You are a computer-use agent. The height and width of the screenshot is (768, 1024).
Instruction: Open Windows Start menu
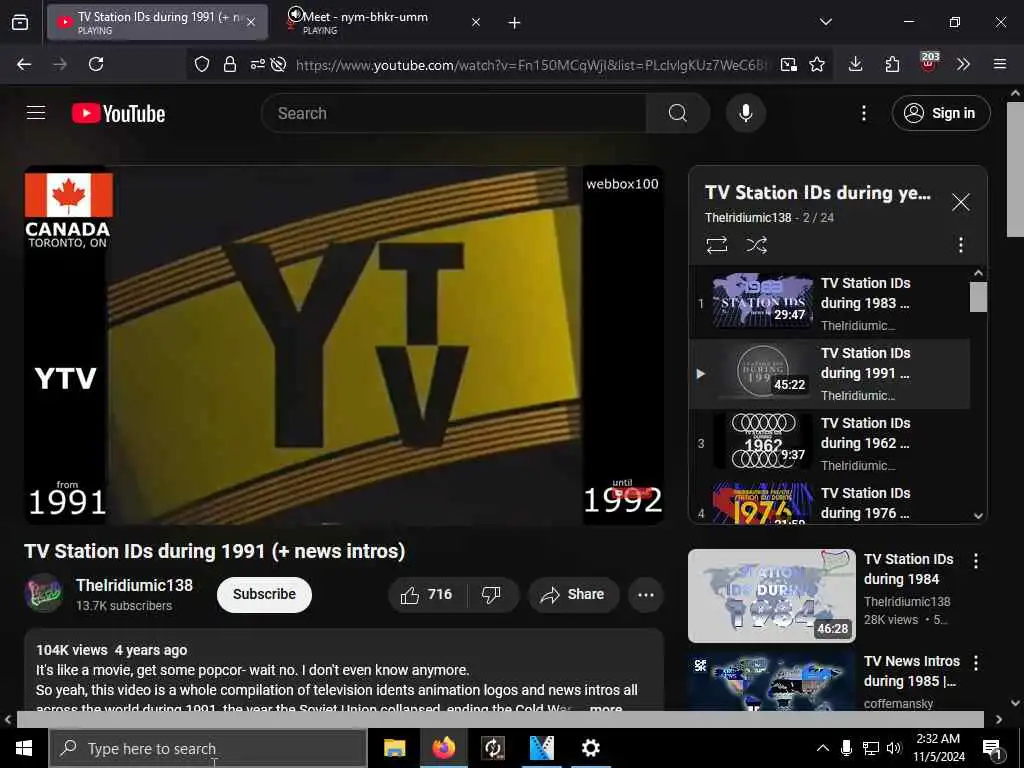click(24, 748)
